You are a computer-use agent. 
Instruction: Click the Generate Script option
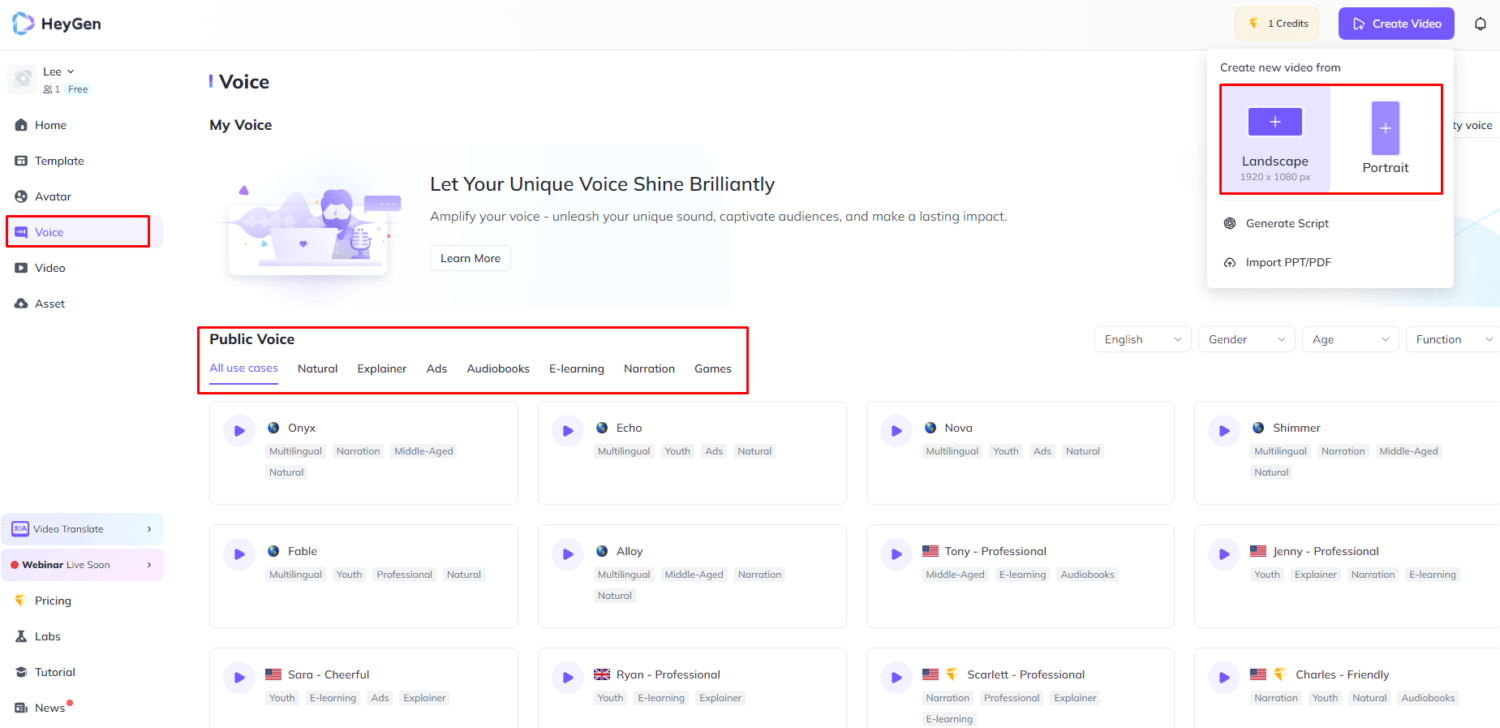pos(1286,224)
